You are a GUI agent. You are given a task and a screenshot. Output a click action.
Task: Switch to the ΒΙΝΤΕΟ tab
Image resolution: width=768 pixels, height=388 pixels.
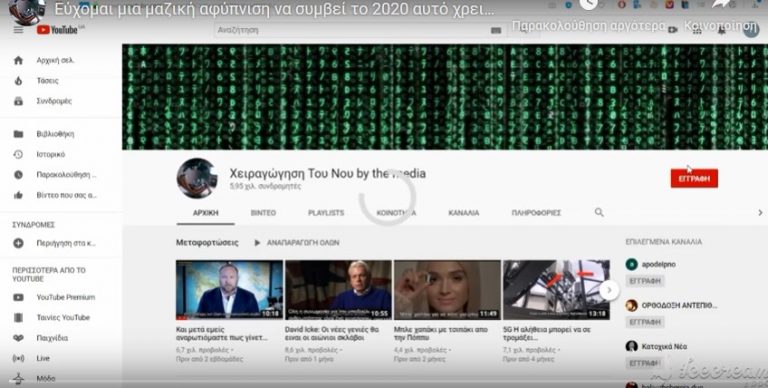(x=263, y=213)
